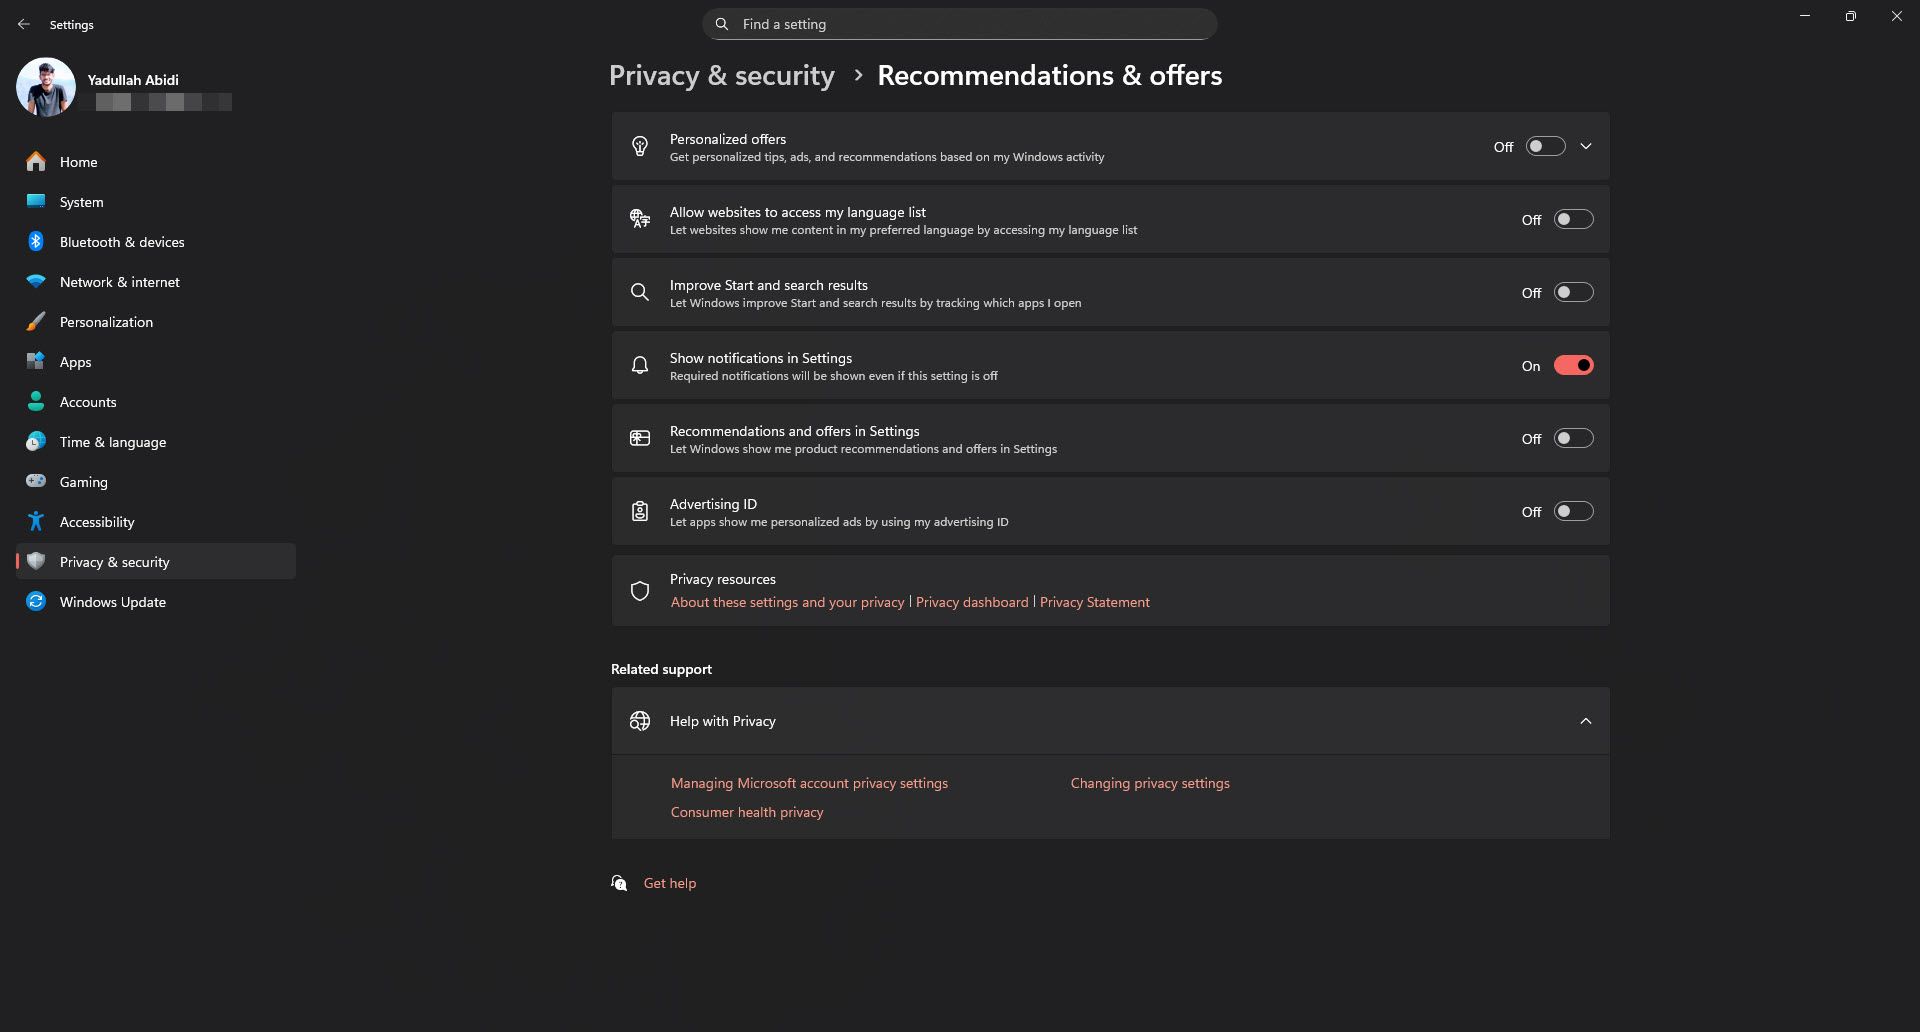Click the Advertising ID icon

tap(640, 511)
